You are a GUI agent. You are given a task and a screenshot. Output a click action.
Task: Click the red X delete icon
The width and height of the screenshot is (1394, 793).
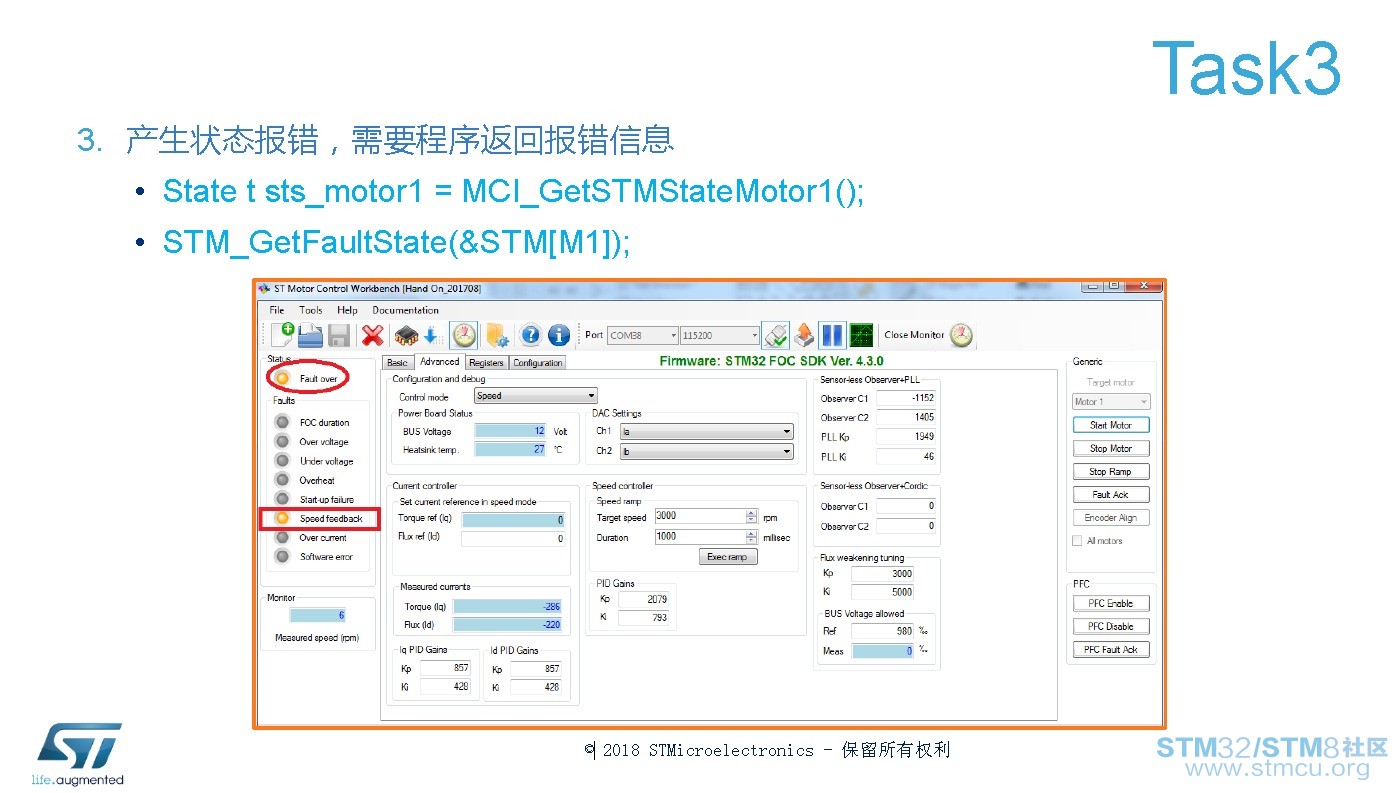372,335
